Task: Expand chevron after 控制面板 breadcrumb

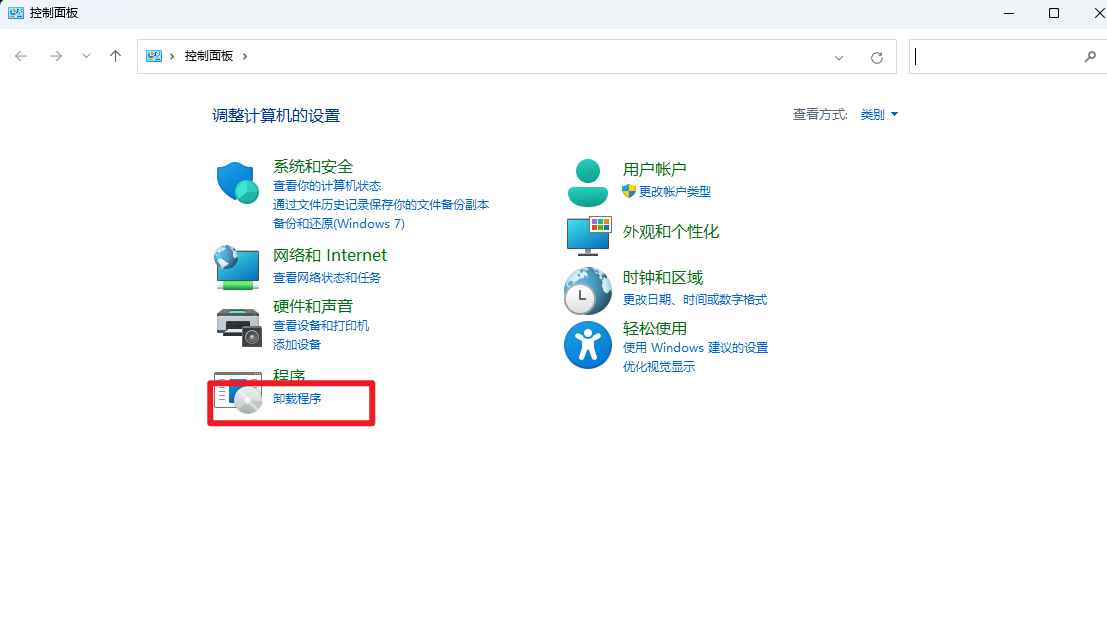Action: click(x=245, y=57)
